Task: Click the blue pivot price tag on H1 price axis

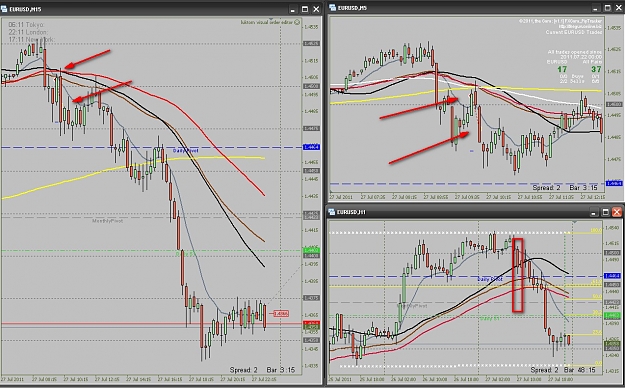Action: click(x=612, y=276)
